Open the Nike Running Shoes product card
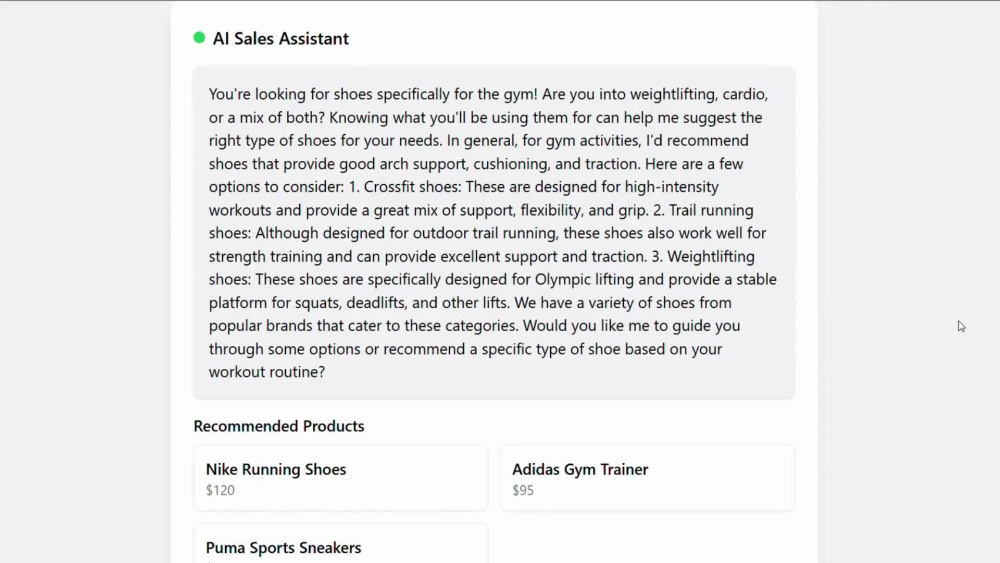 341,478
